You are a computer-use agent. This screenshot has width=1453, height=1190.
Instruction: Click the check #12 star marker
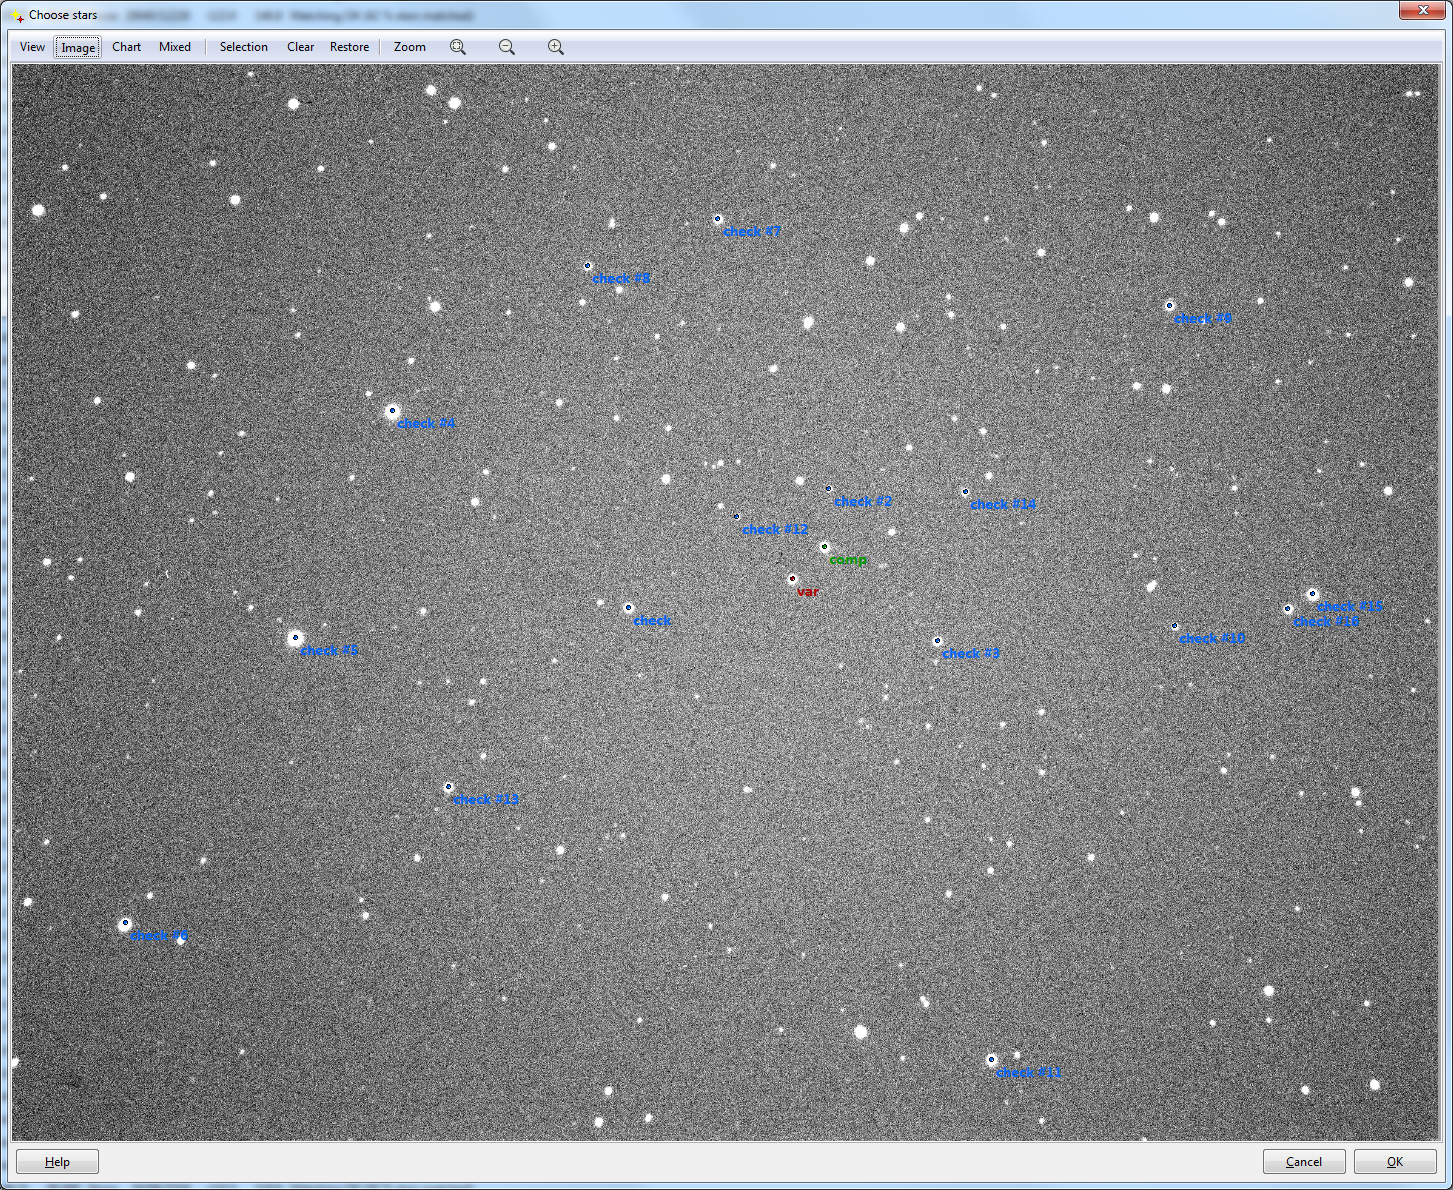click(737, 517)
